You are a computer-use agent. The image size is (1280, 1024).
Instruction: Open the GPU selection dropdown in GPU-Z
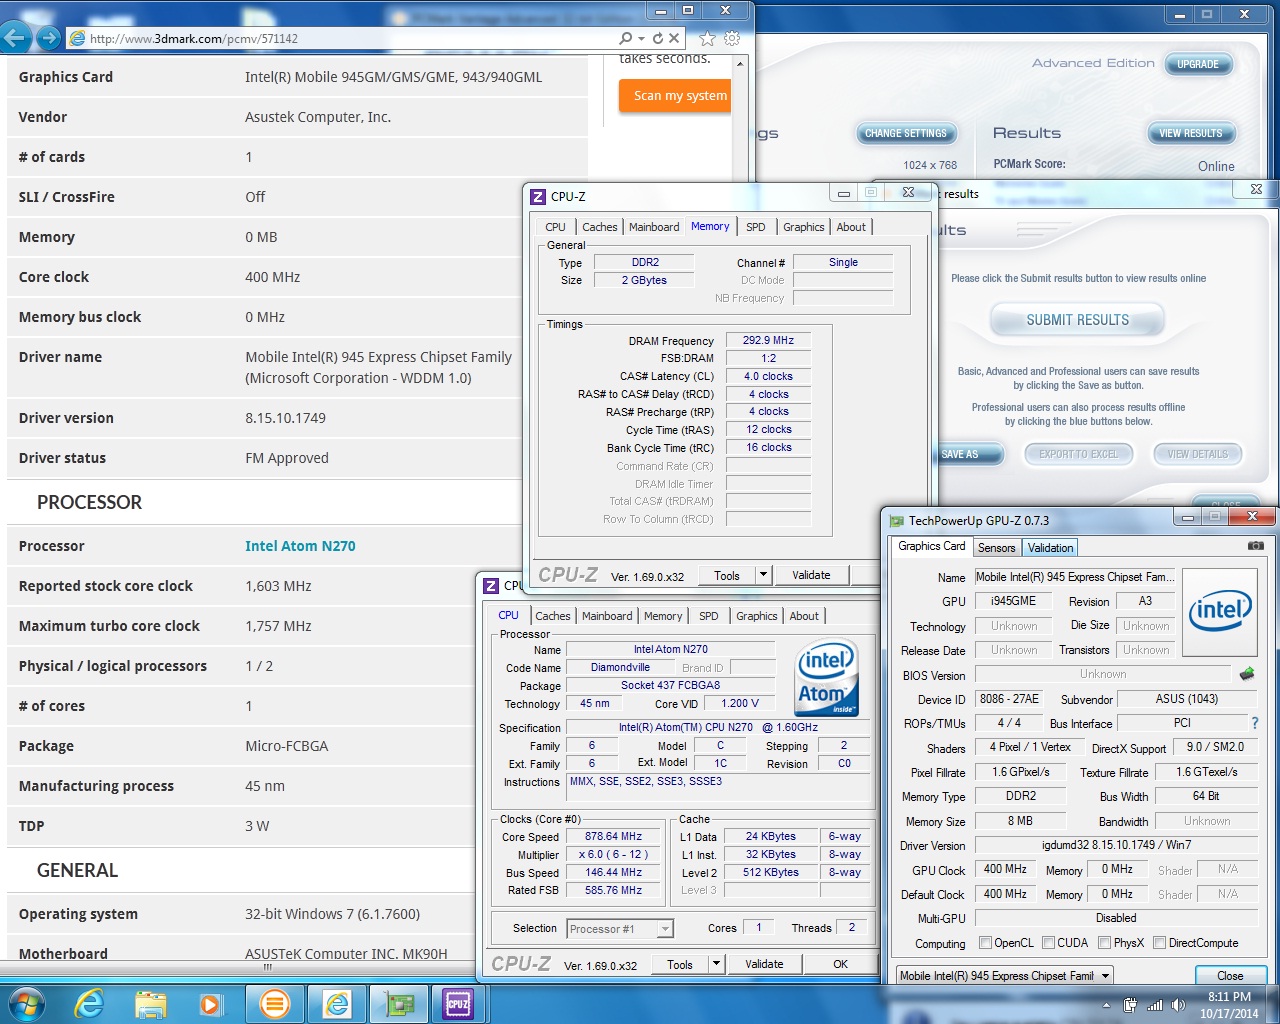tap(1105, 975)
